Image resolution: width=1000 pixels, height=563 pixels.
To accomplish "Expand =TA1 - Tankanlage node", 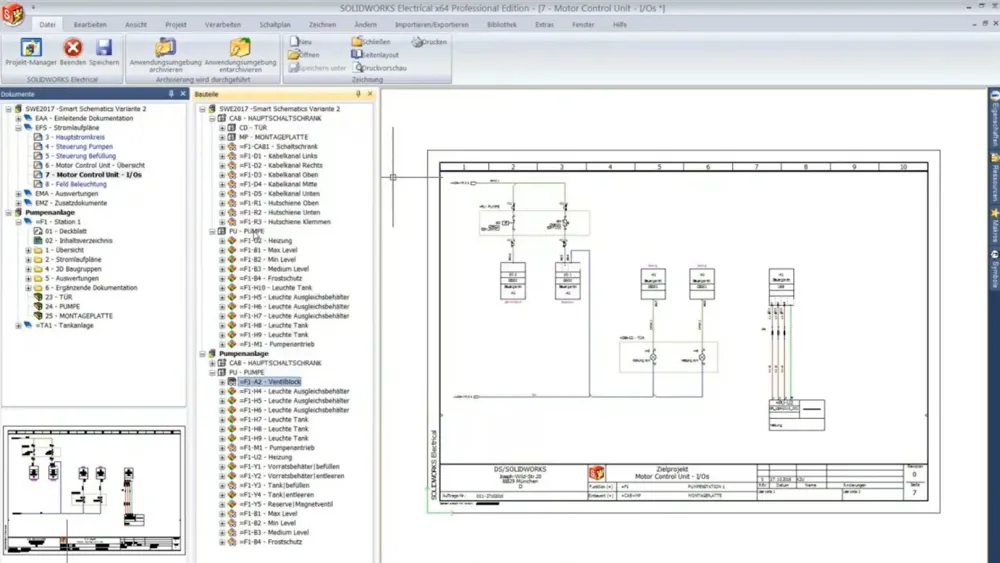I will [18, 326].
